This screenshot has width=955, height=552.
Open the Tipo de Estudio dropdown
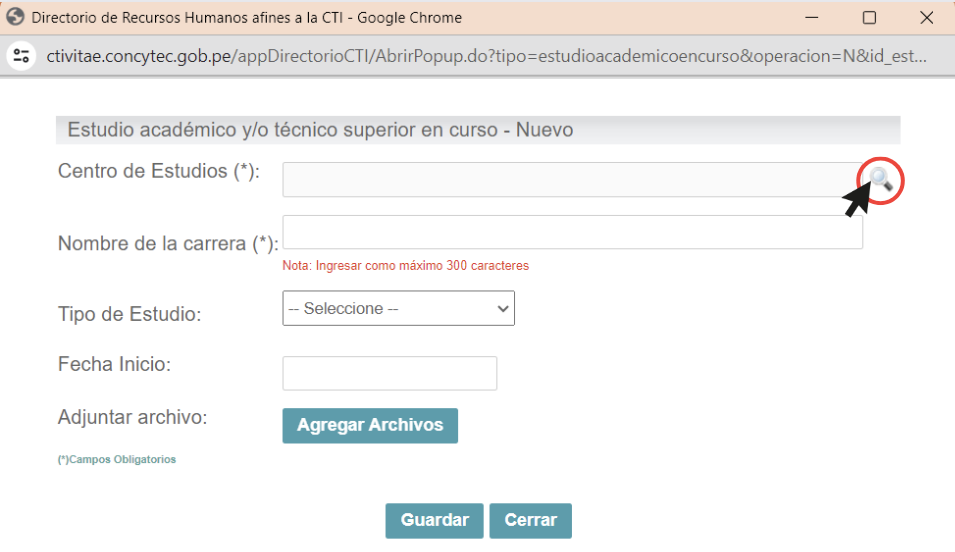pos(398,308)
